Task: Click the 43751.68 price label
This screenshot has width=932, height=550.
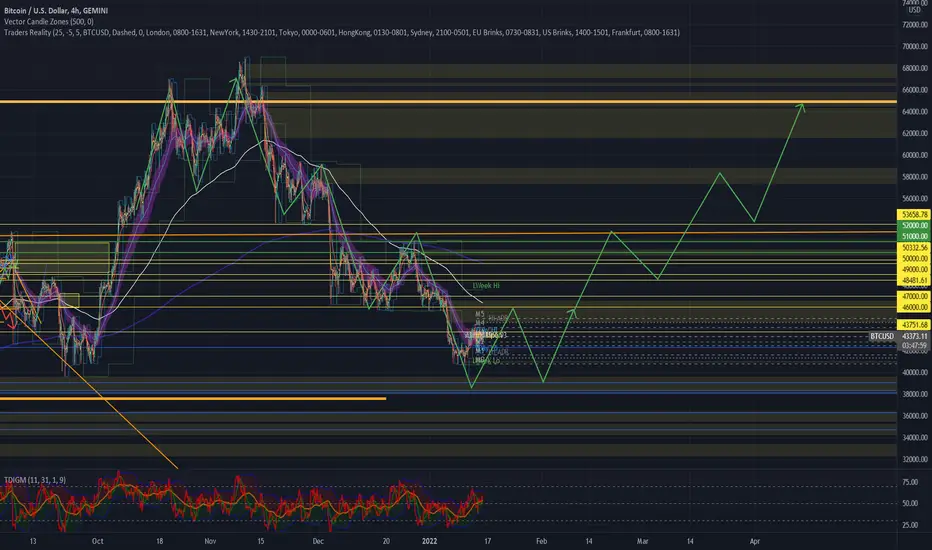Action: point(914,325)
